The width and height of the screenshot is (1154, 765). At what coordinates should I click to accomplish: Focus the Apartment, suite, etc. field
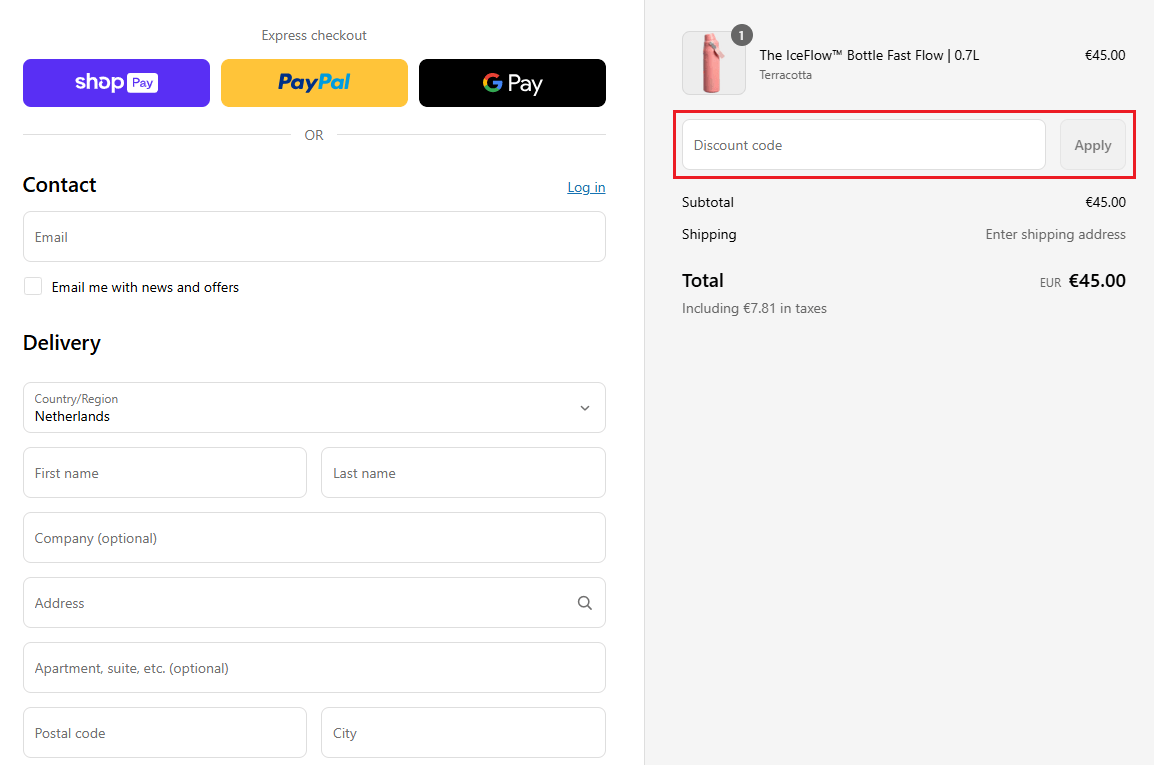pos(314,668)
